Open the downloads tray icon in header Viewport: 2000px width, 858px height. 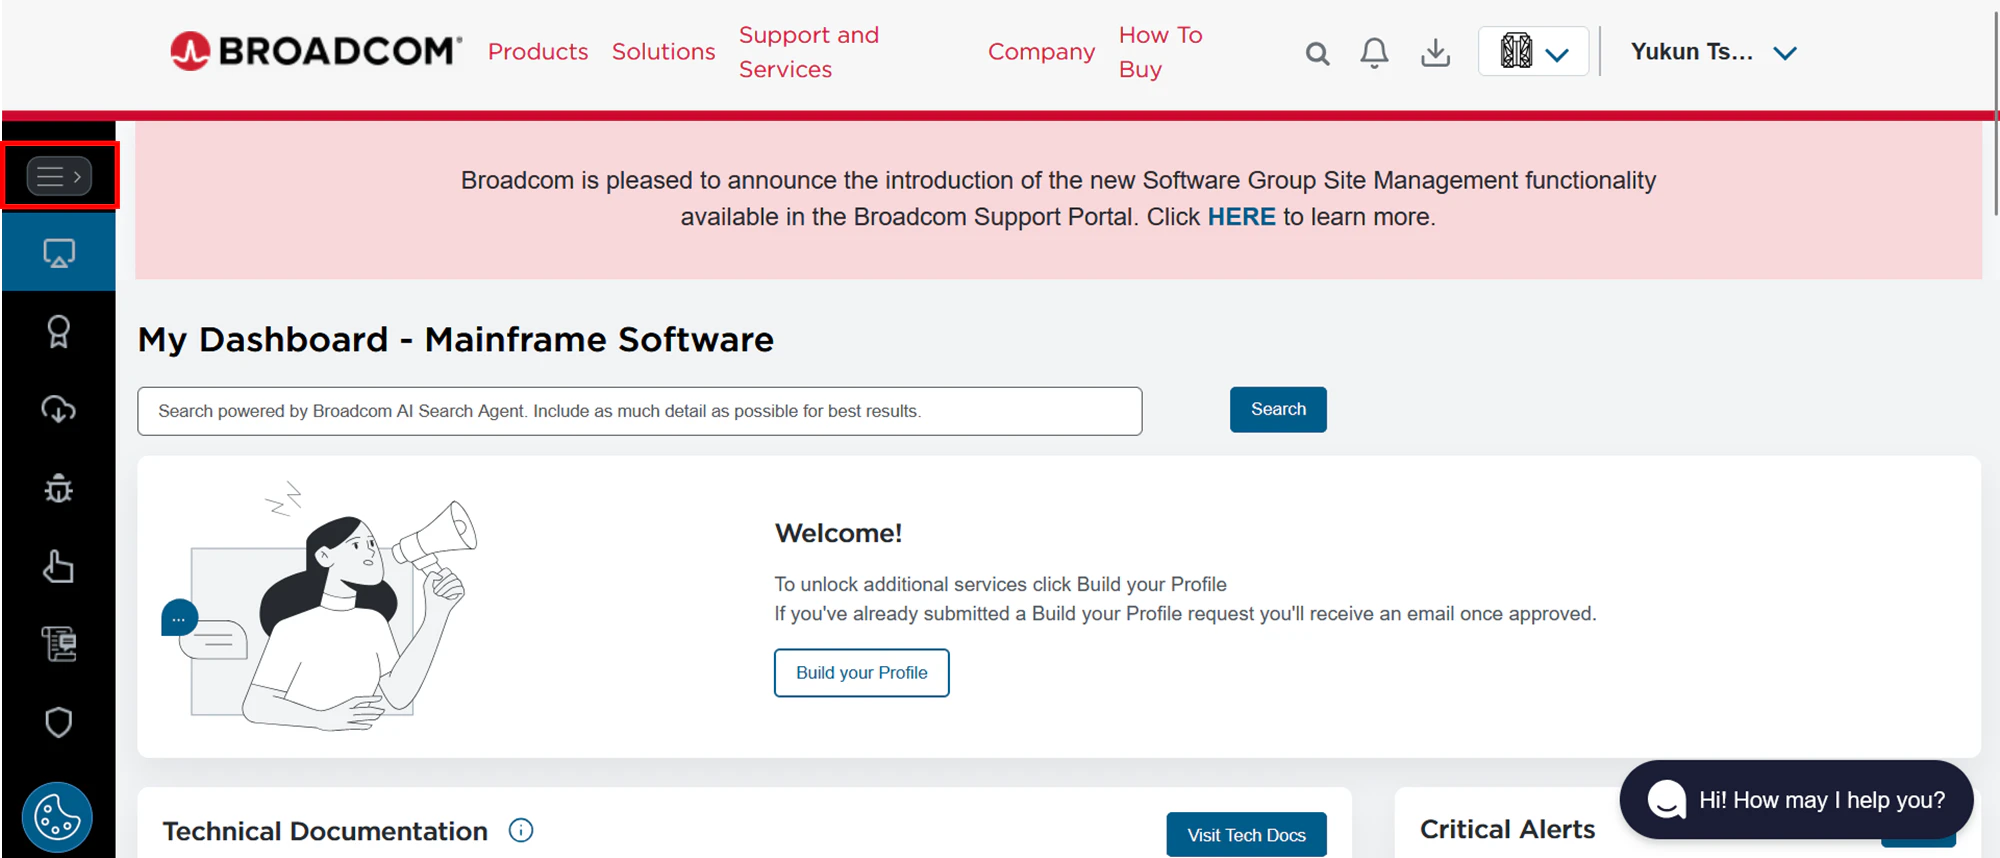(1435, 52)
